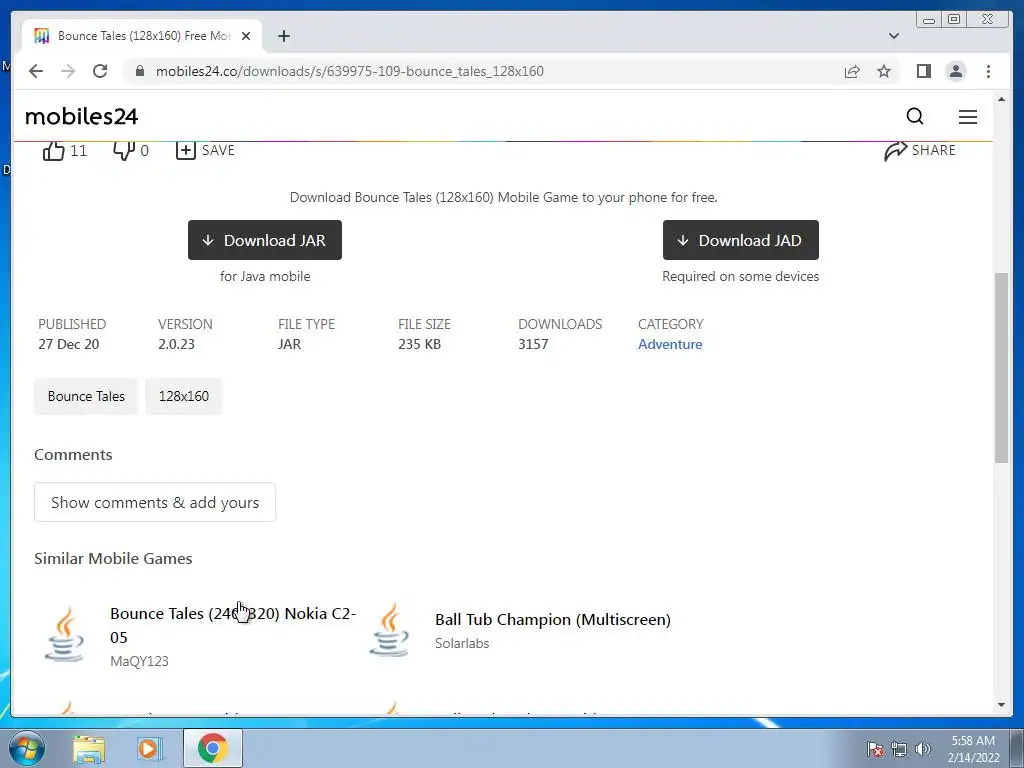Screen dimensions: 1024x768
Task: Click Solarlabs publisher text
Action: 462,643
